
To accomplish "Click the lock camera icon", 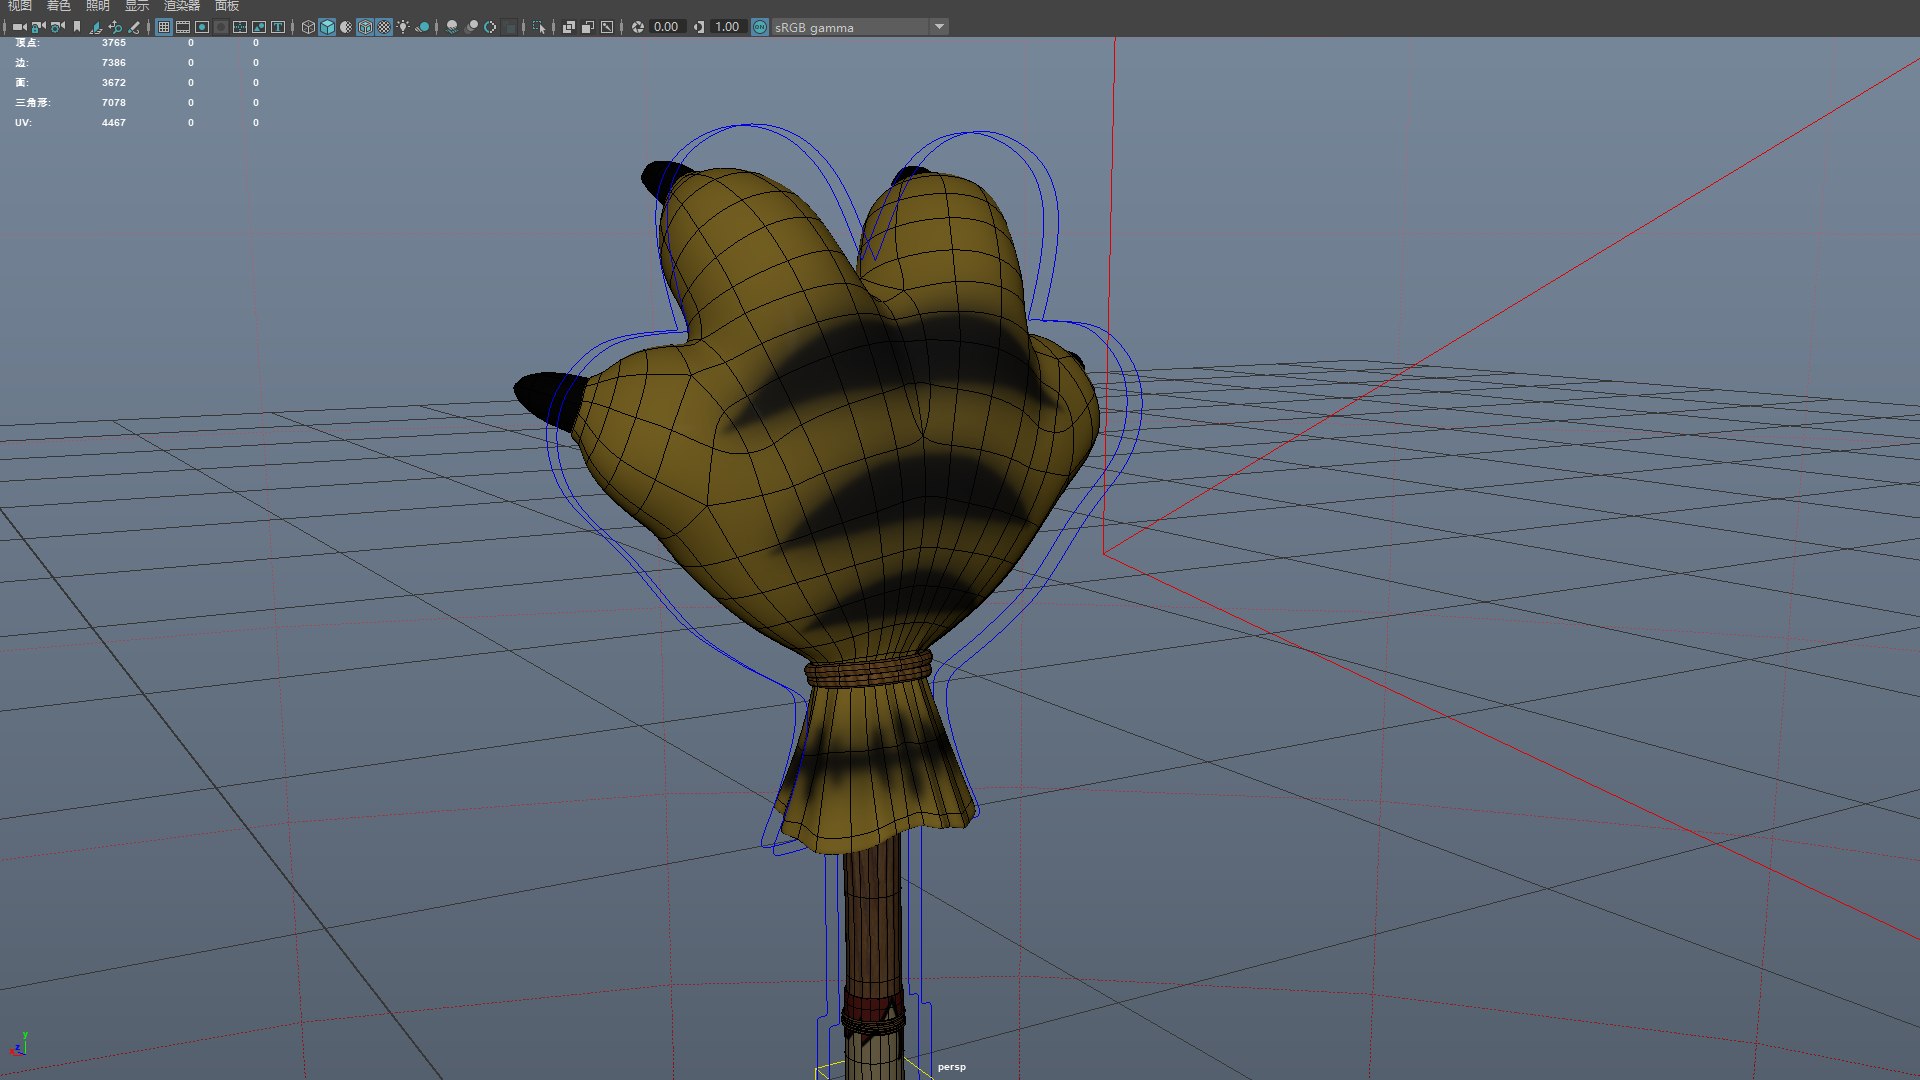I will (38, 27).
